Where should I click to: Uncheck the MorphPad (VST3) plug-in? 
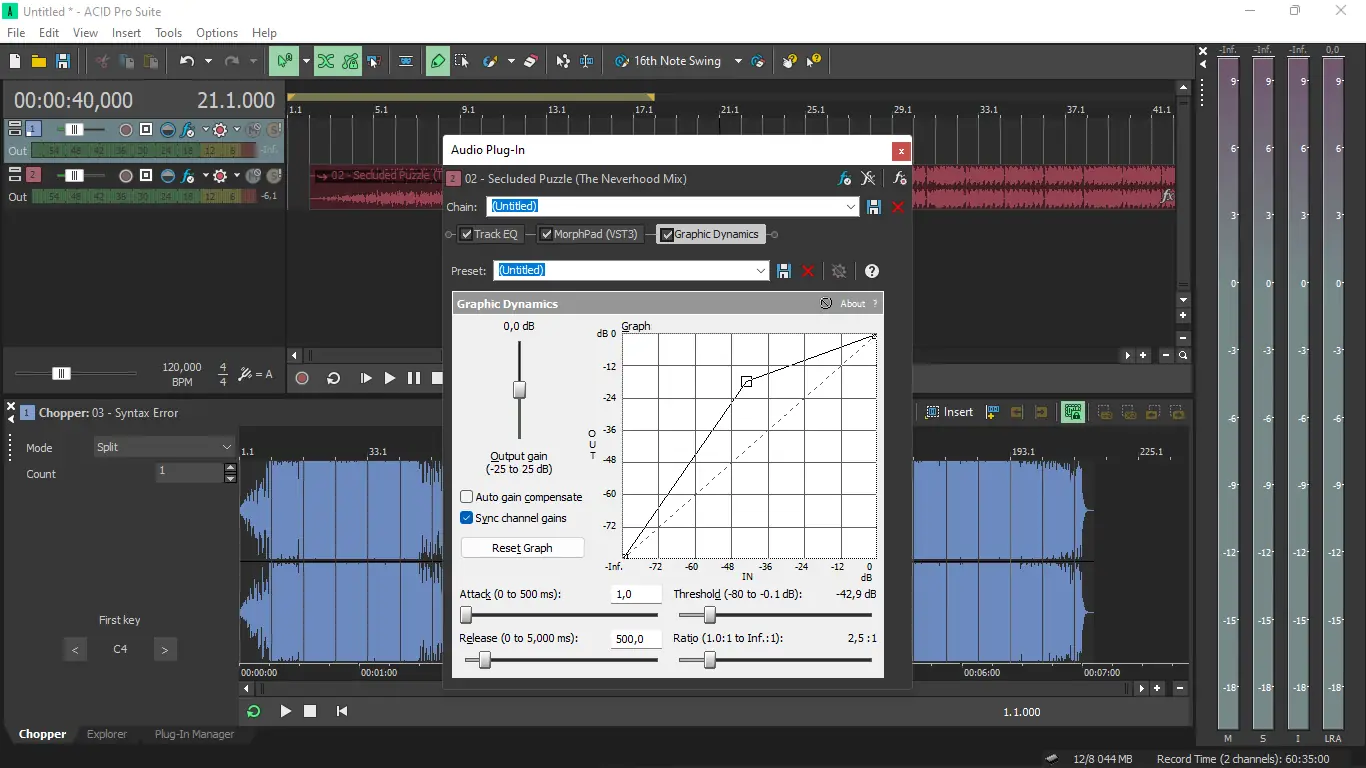click(546, 233)
